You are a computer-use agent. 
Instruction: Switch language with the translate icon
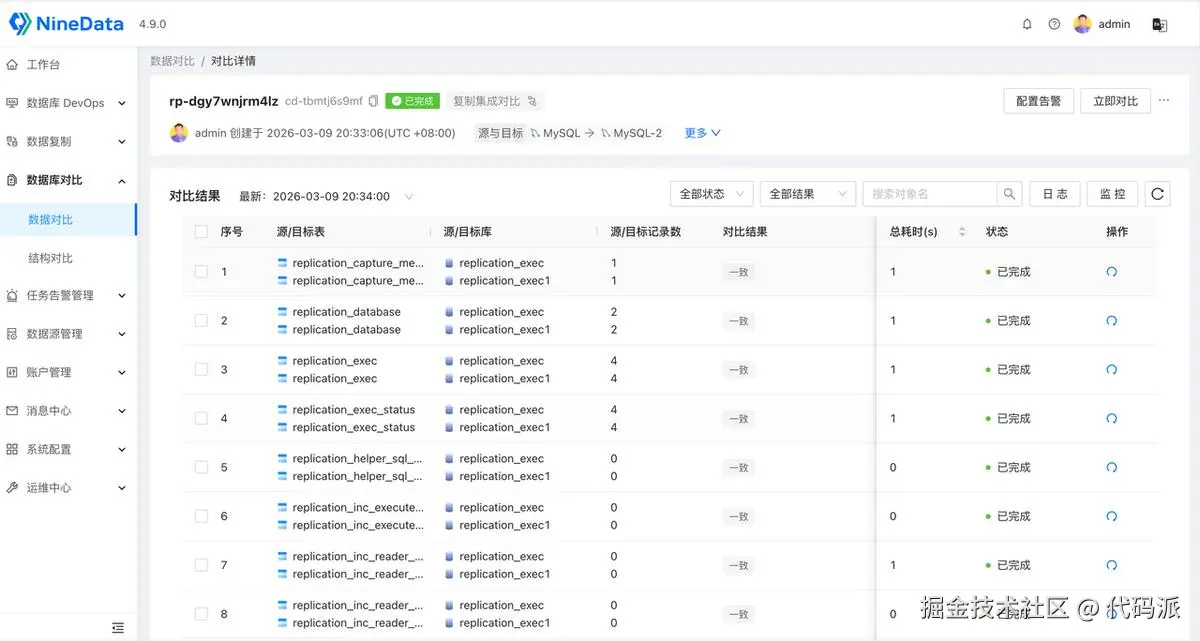1160,24
